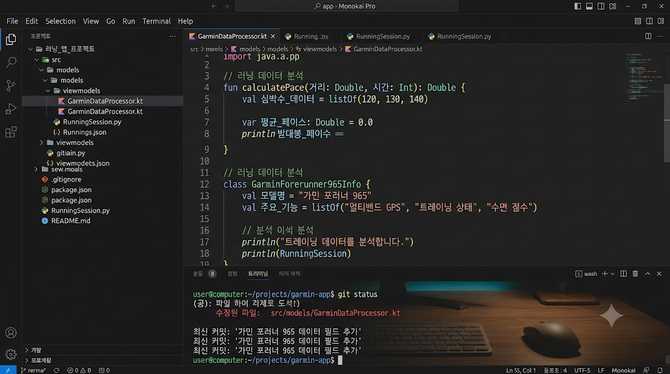Open the Selection menu
Image resolution: width=670 pixels, height=374 pixels.
click(x=60, y=21)
